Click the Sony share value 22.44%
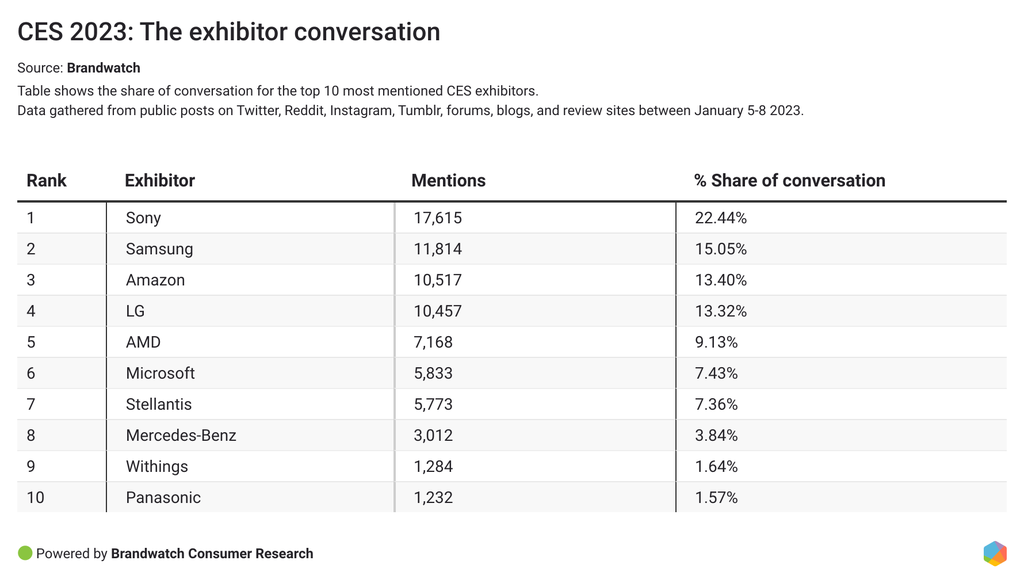 point(720,218)
